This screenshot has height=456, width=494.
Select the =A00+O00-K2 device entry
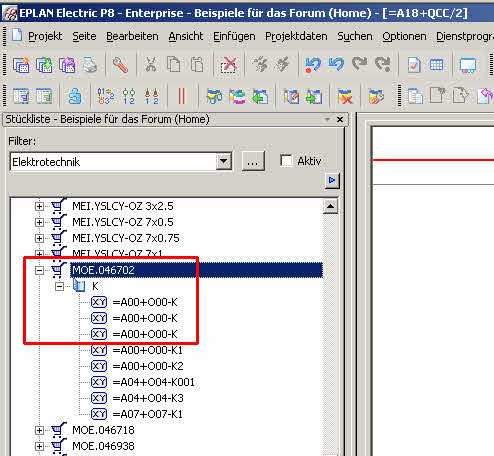(x=148, y=366)
